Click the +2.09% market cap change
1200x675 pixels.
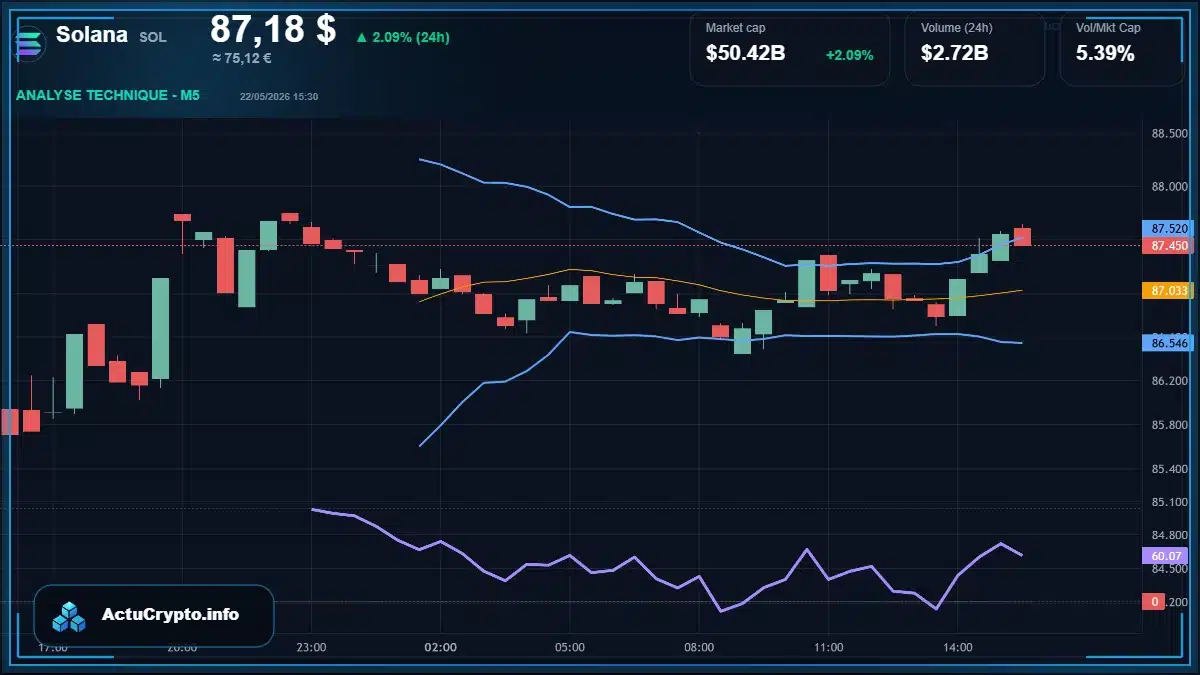pos(850,55)
